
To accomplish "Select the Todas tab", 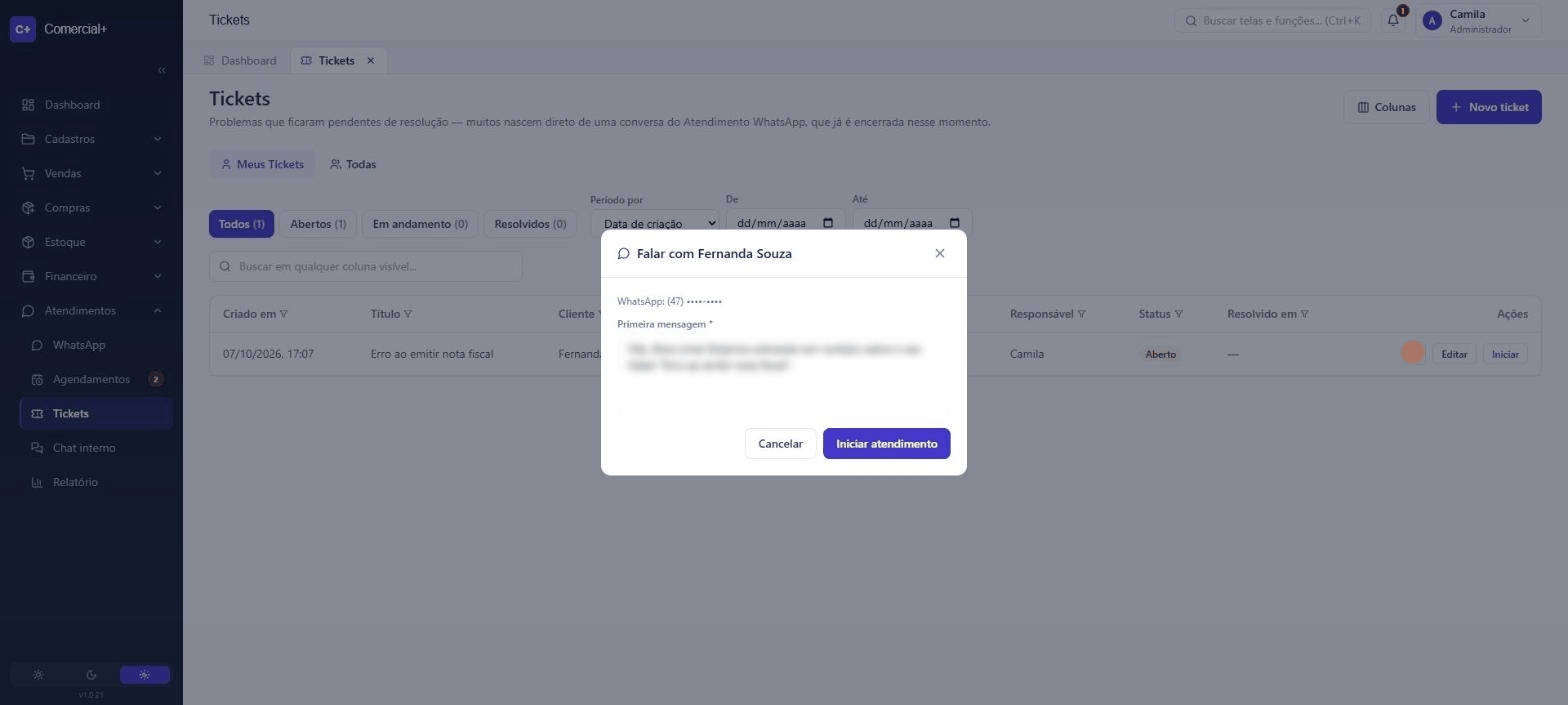I will coord(353,164).
